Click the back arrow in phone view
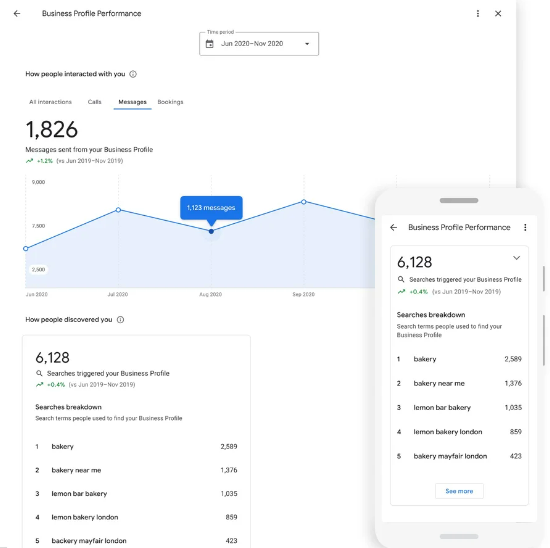Viewport: 550px width, 548px height. pos(394,227)
